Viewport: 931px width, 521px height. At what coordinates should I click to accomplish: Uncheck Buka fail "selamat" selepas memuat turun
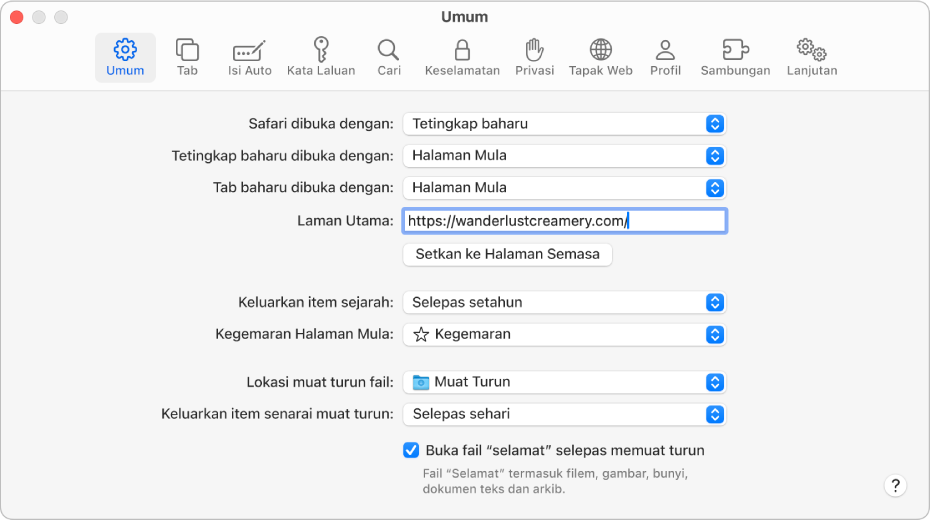pos(411,450)
